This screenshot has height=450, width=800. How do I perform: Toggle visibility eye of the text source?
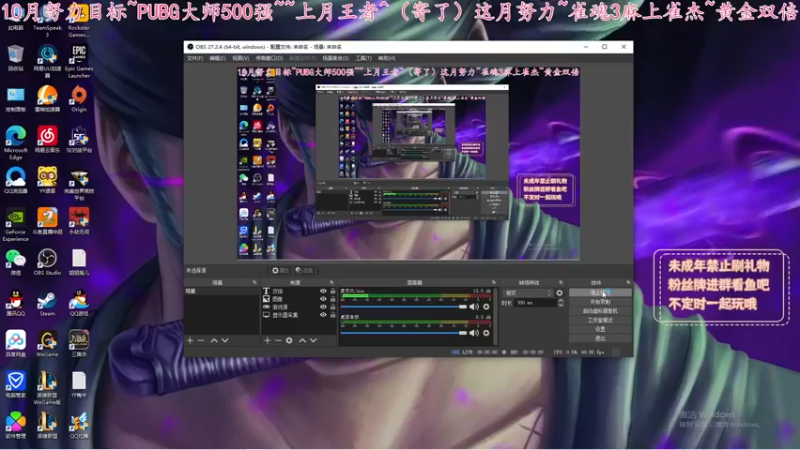(323, 291)
